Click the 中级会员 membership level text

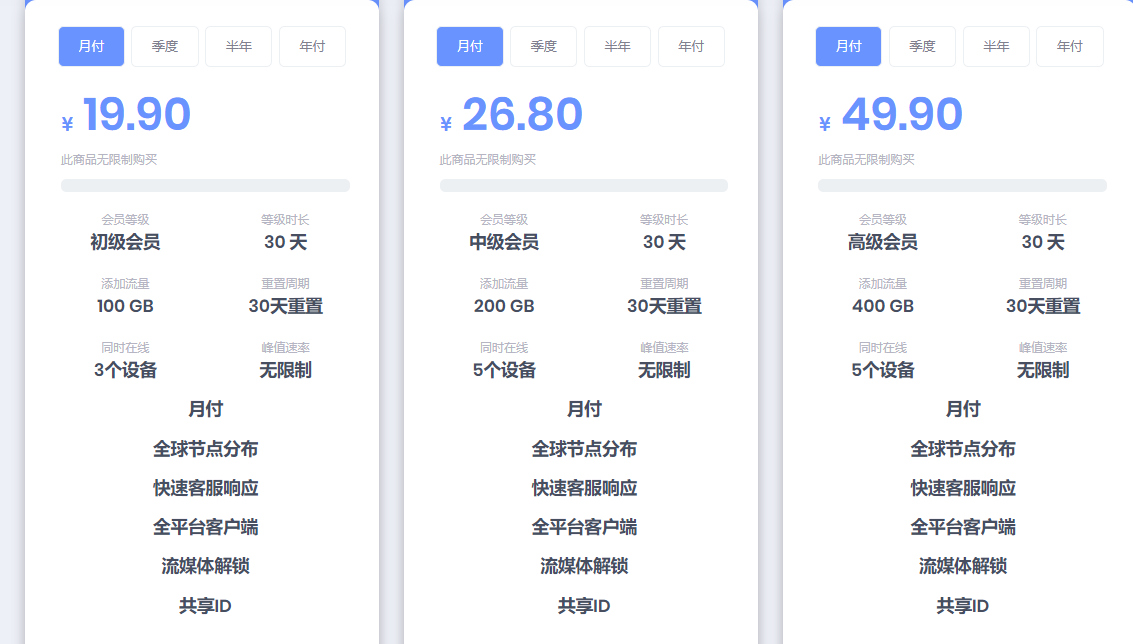tap(504, 242)
